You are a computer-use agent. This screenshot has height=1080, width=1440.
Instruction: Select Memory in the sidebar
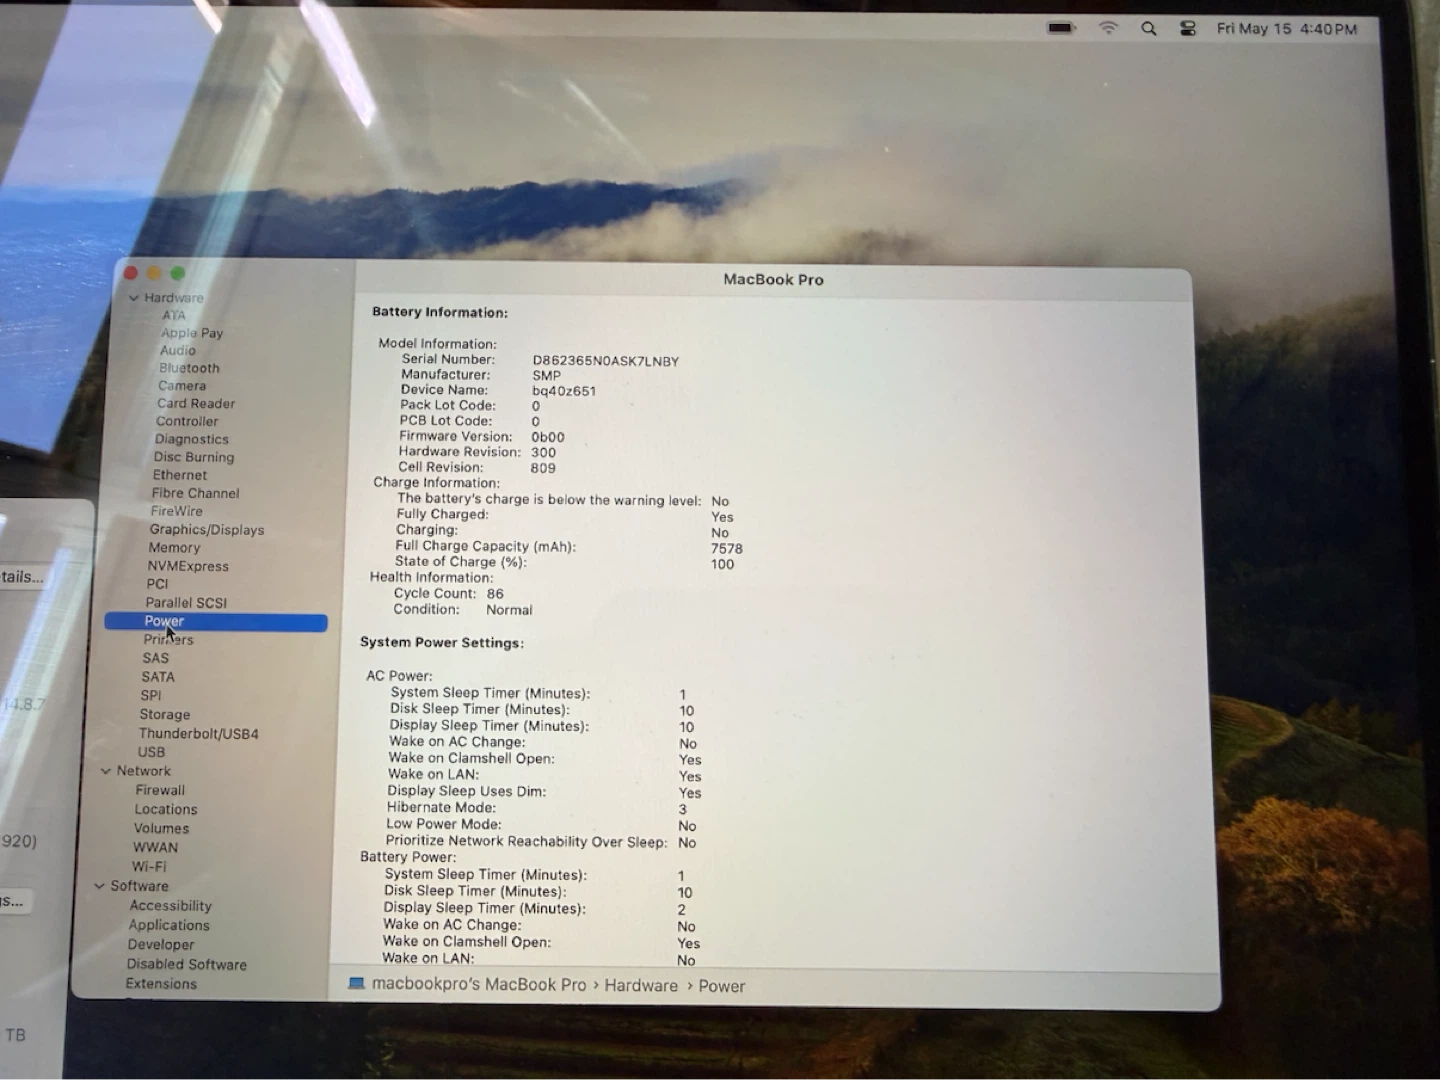coord(174,548)
